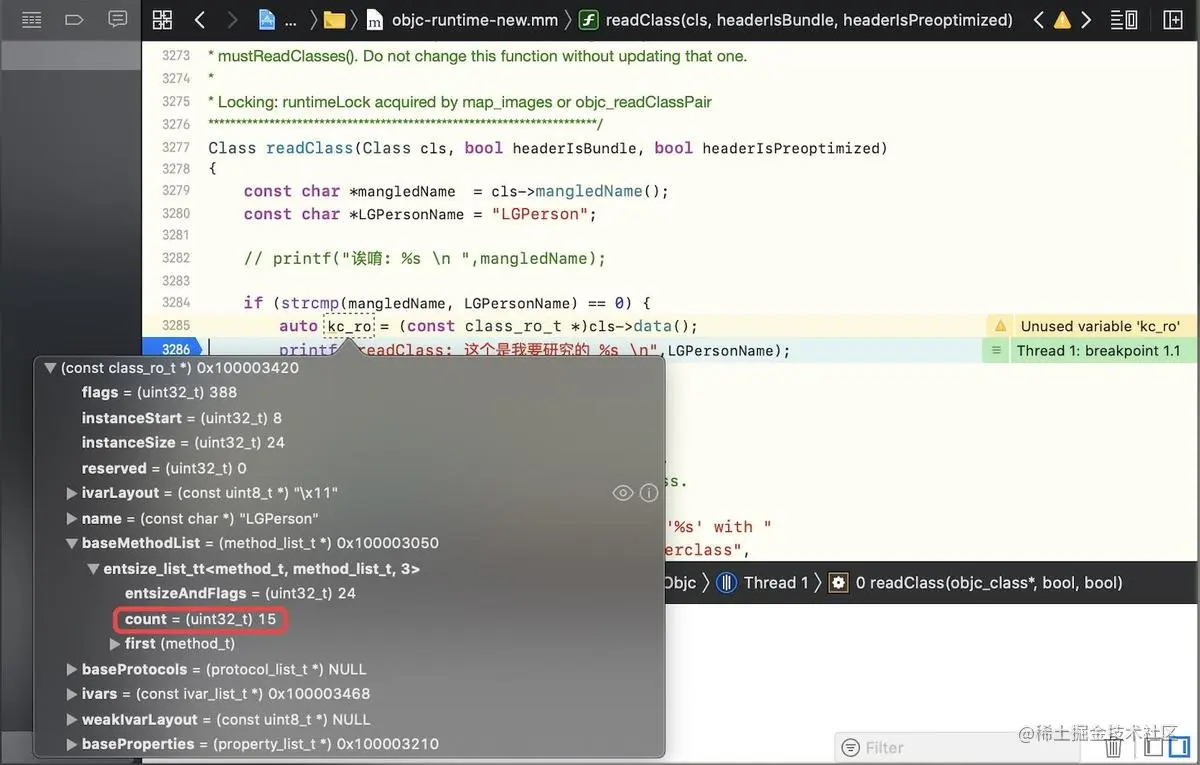The height and width of the screenshot is (765, 1200).
Task: Expand the first (method_t) row
Action: pyautogui.click(x=115, y=644)
